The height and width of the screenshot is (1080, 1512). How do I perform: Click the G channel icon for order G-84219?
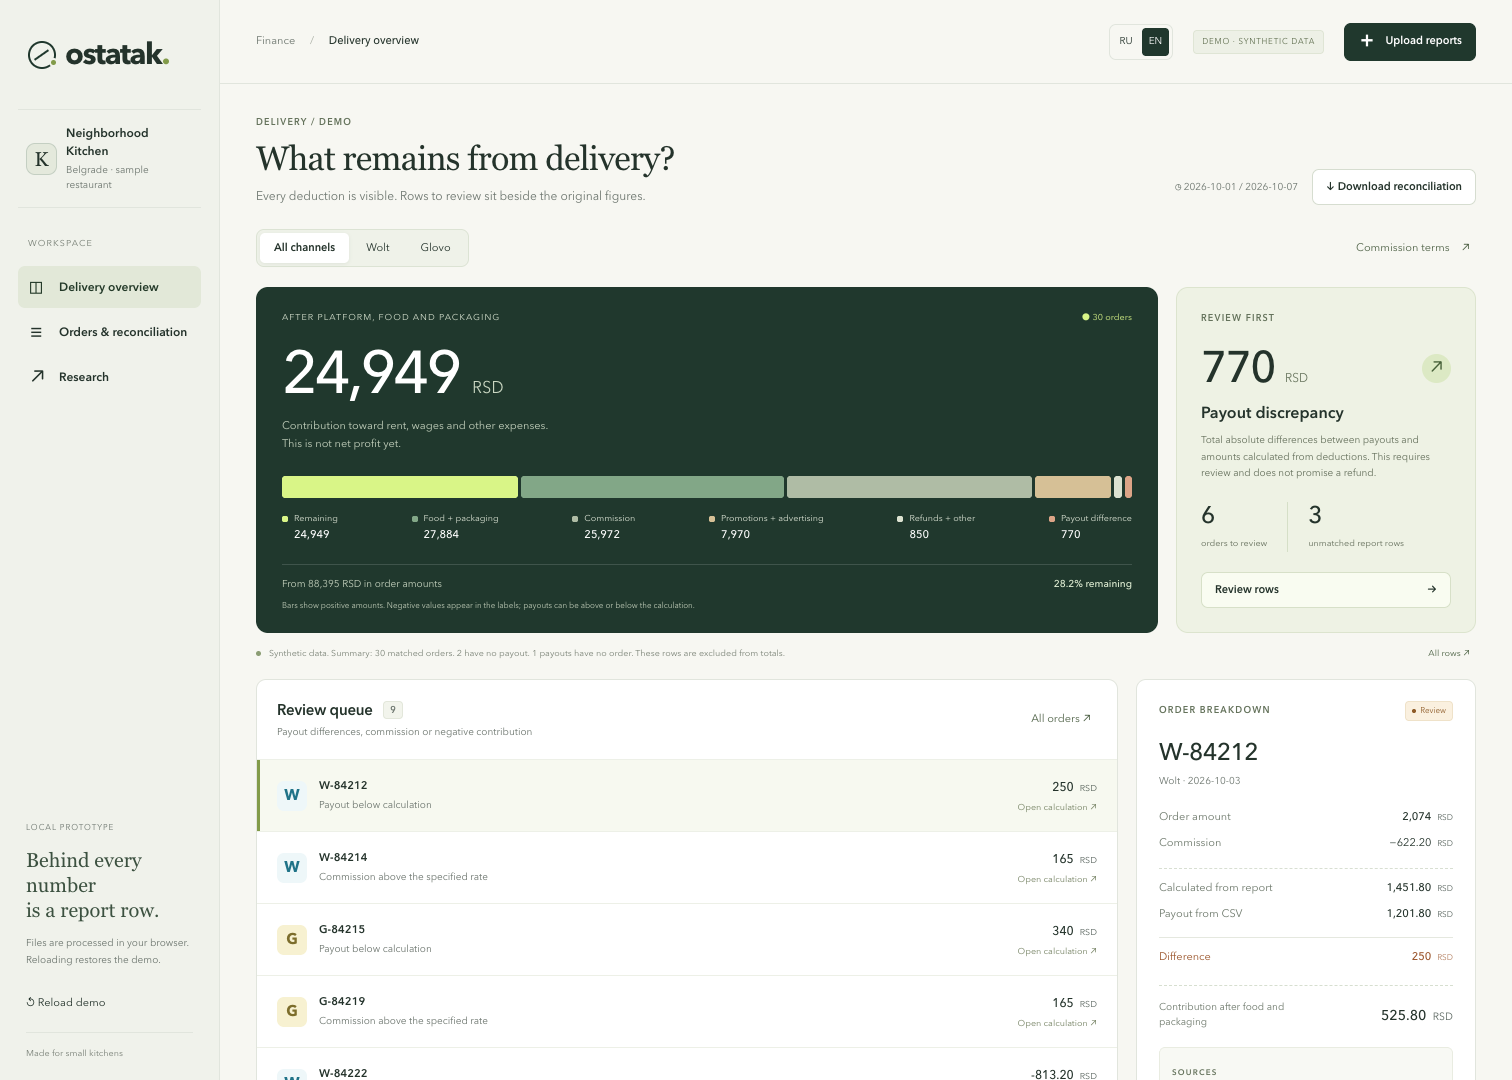coord(292,1011)
